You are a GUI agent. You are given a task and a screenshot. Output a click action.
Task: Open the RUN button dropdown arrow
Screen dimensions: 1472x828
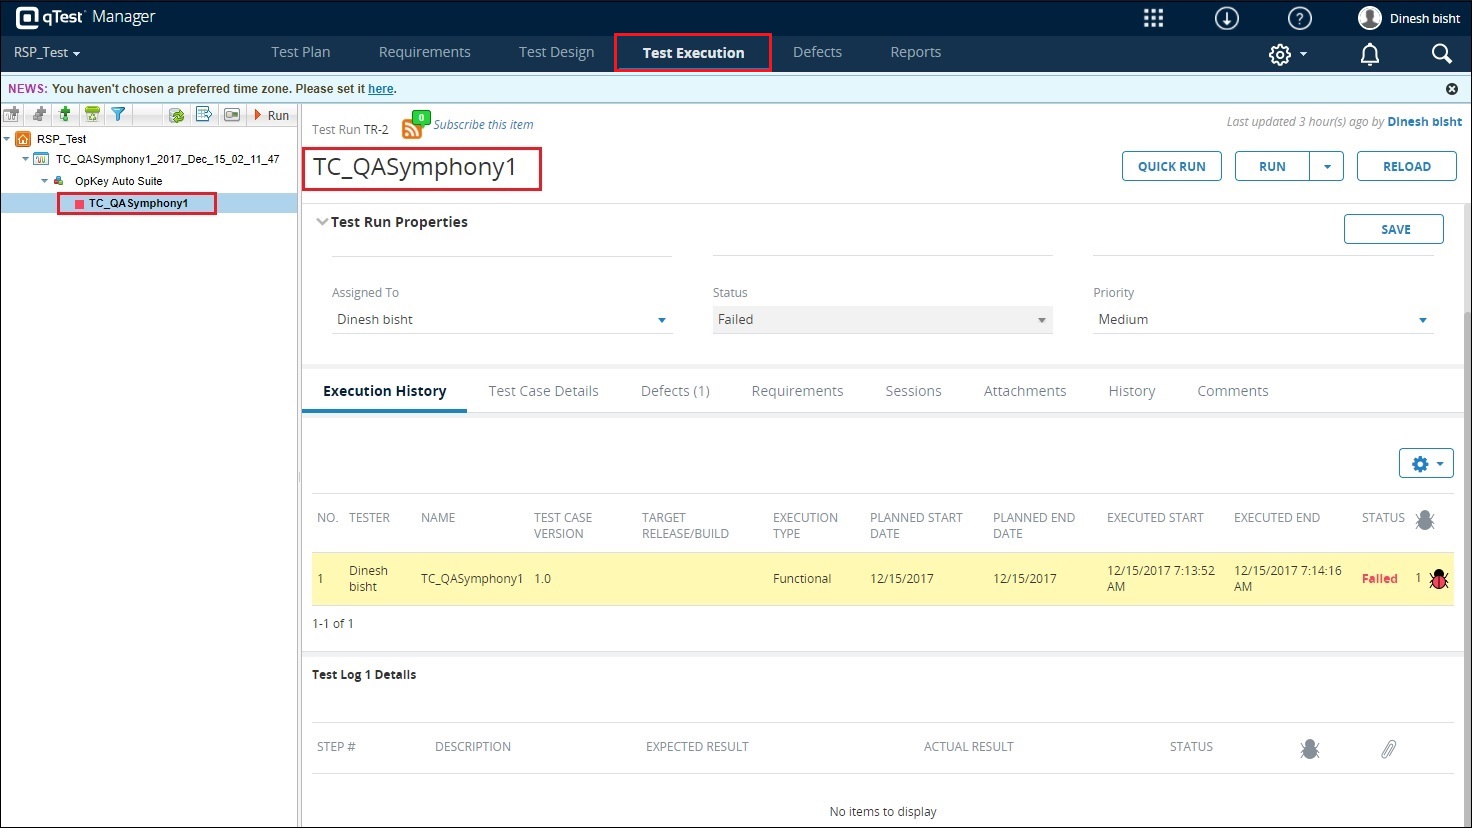(1327, 167)
